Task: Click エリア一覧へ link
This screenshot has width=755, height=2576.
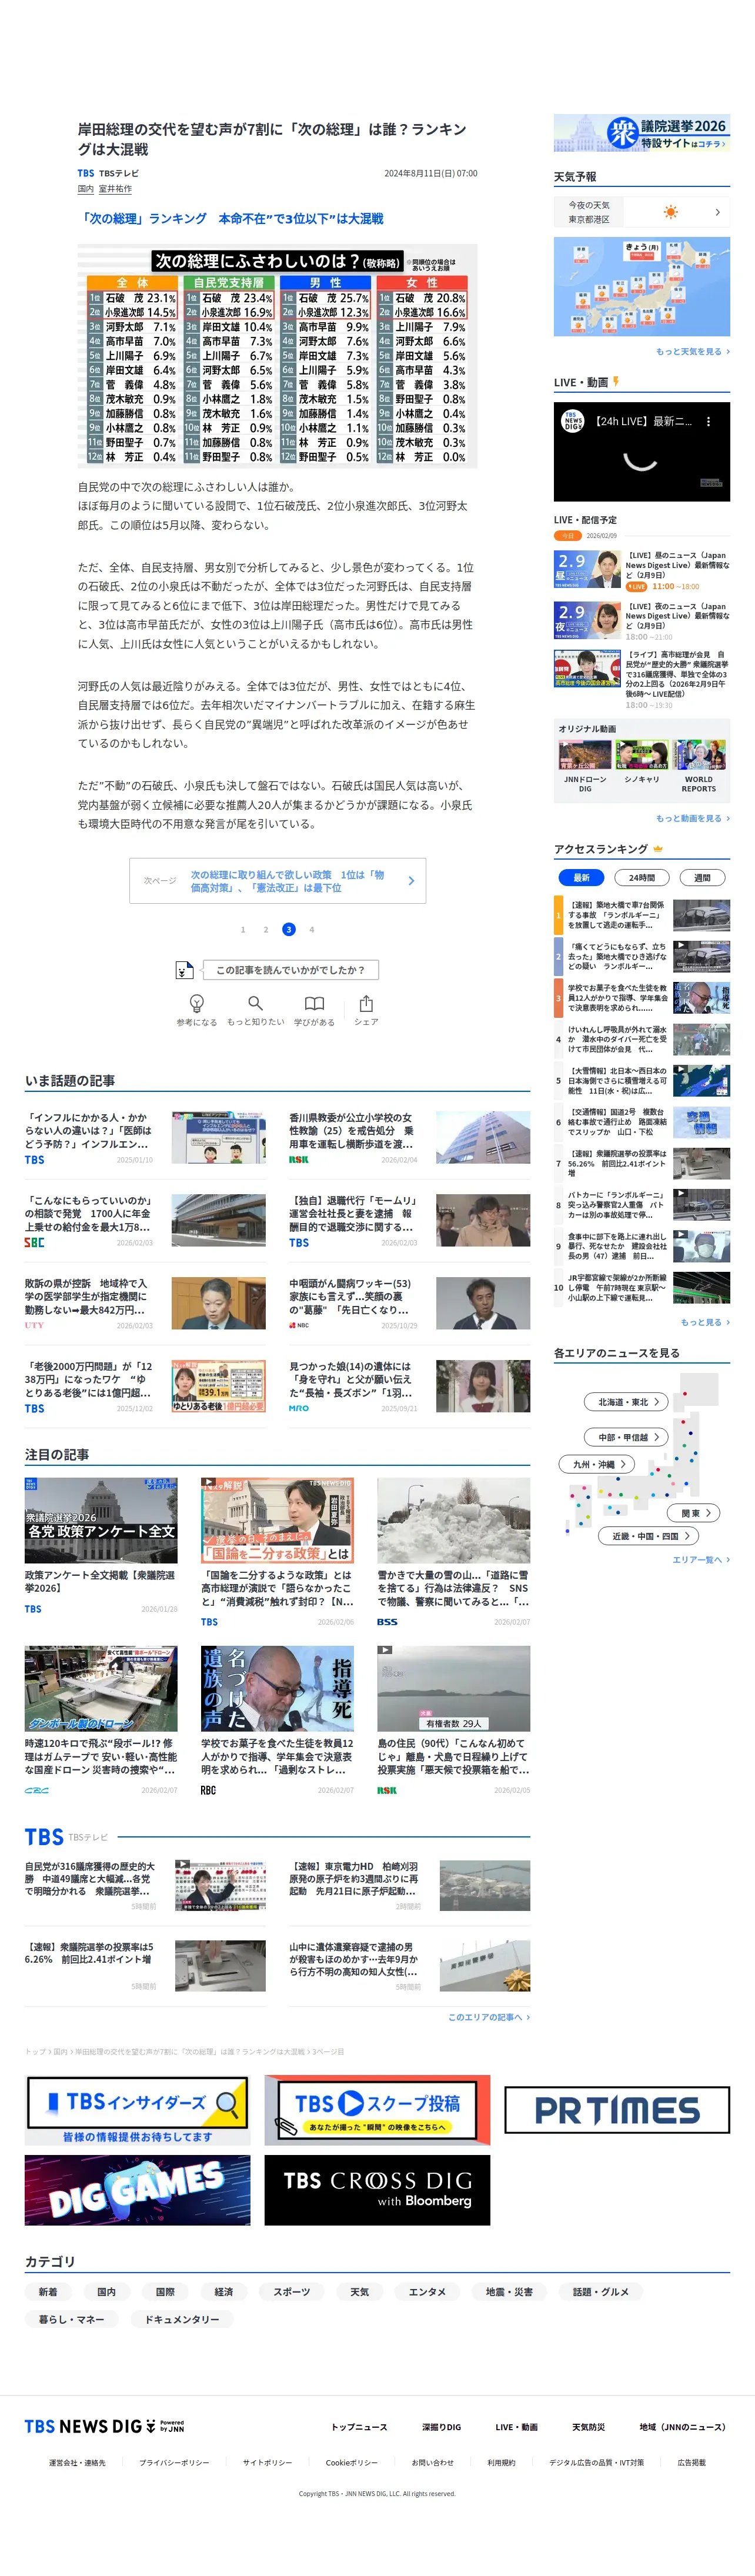Action: (701, 1560)
